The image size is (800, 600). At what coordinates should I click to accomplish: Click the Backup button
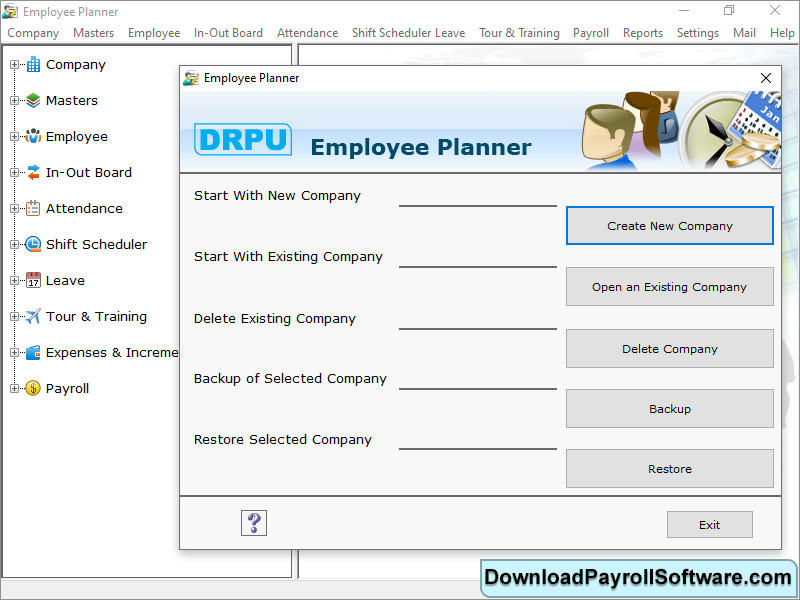pos(670,409)
